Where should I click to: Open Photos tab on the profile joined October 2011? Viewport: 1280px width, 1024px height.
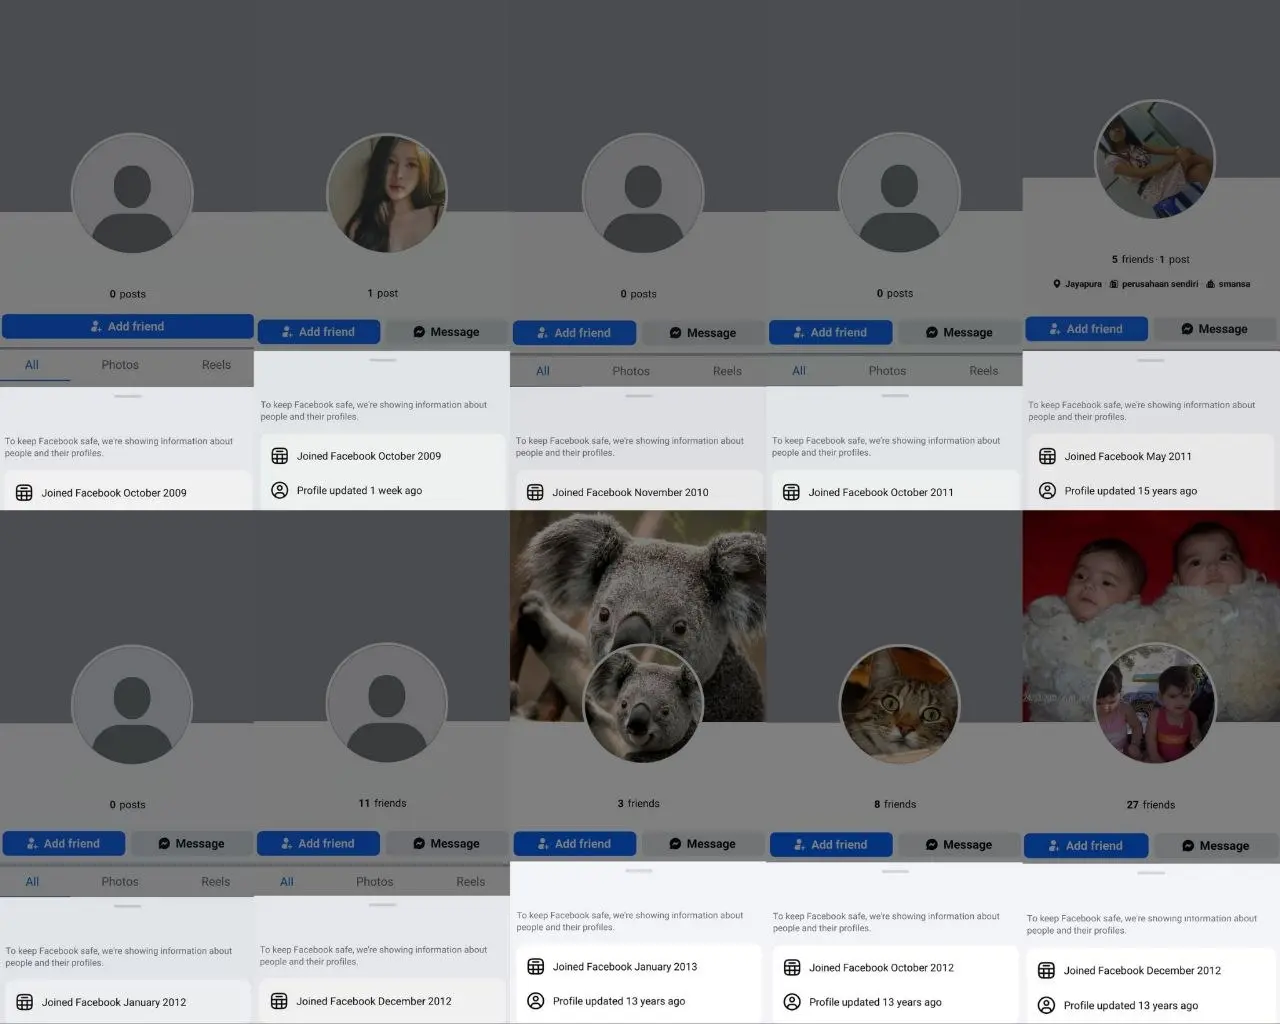click(887, 371)
